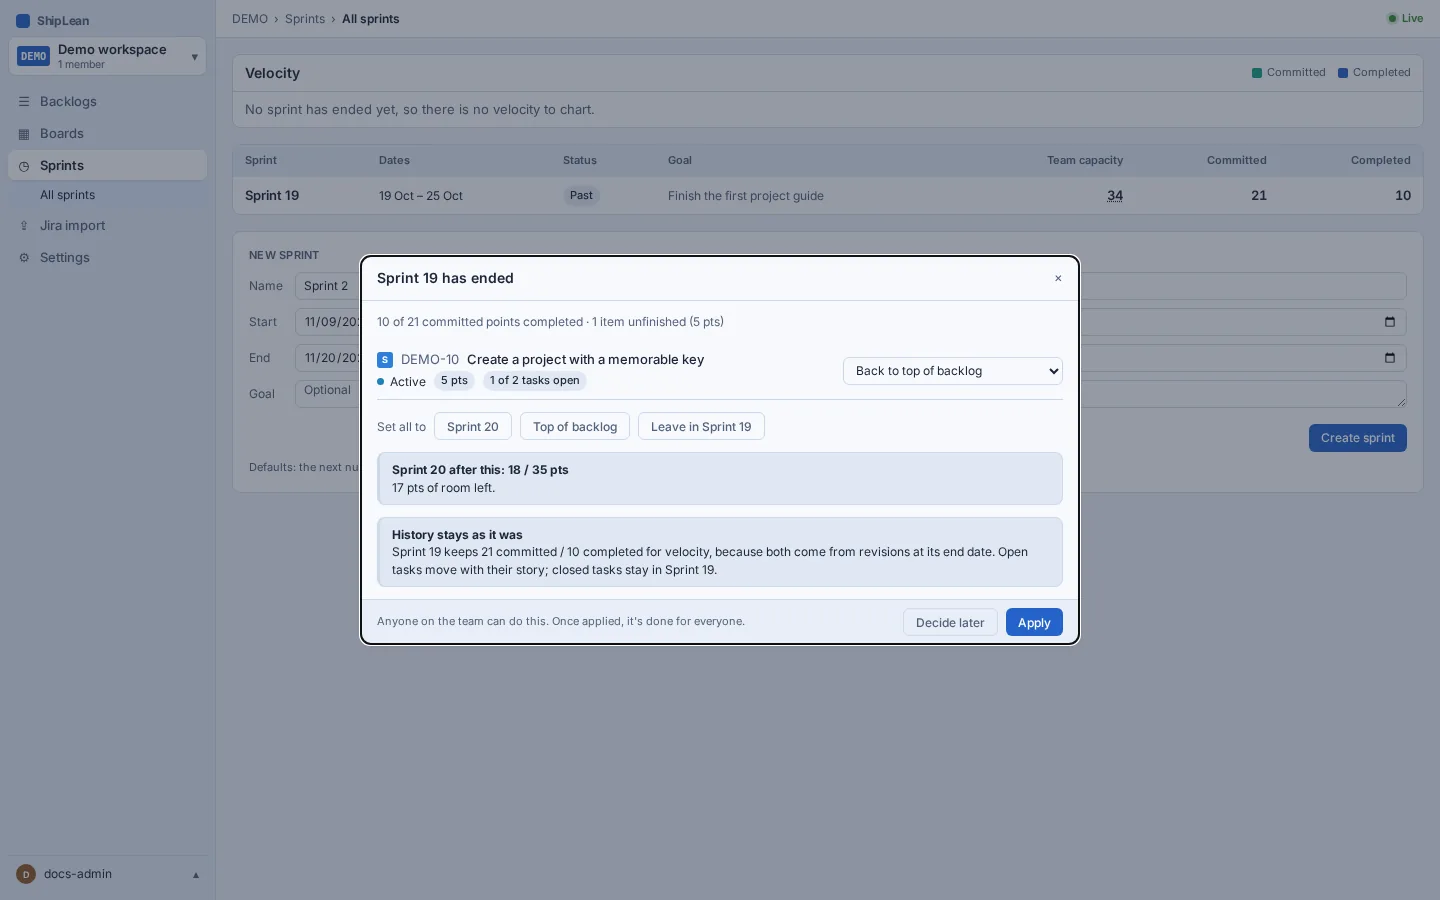This screenshot has height=900, width=1440.
Task: Apply the sprint rollover decision
Action: [1034, 622]
